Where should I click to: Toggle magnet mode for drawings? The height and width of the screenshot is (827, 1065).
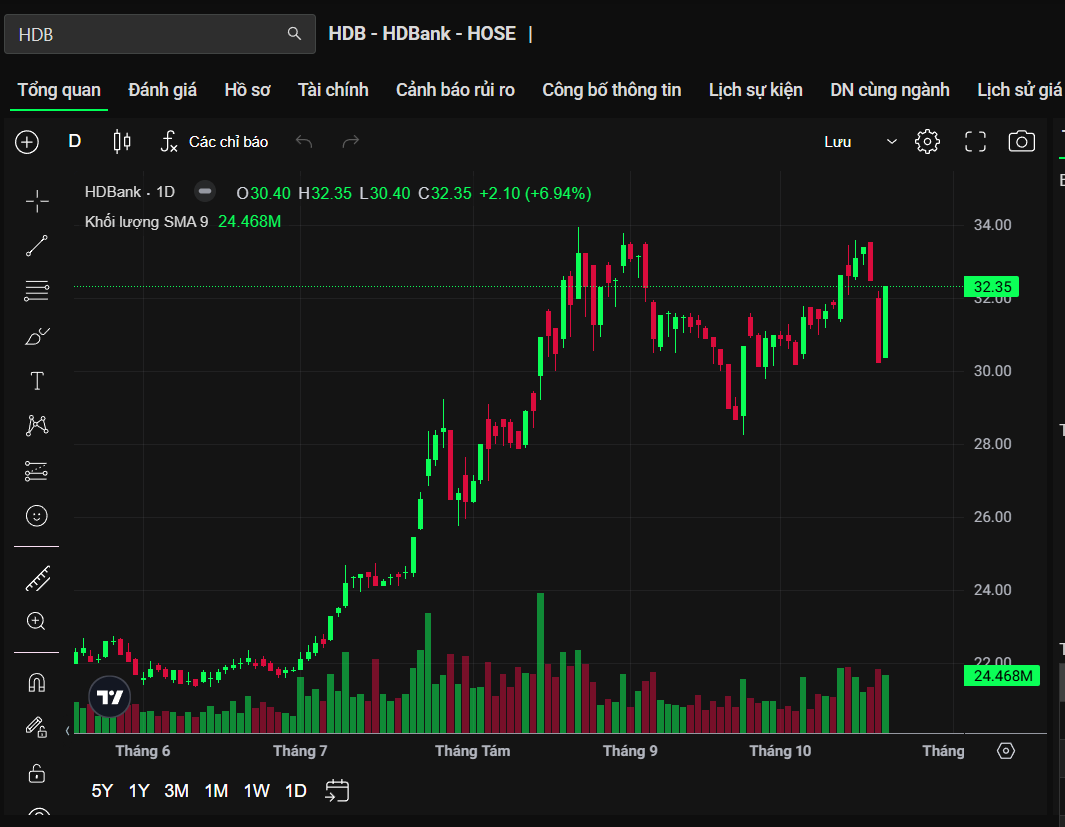(x=37, y=683)
